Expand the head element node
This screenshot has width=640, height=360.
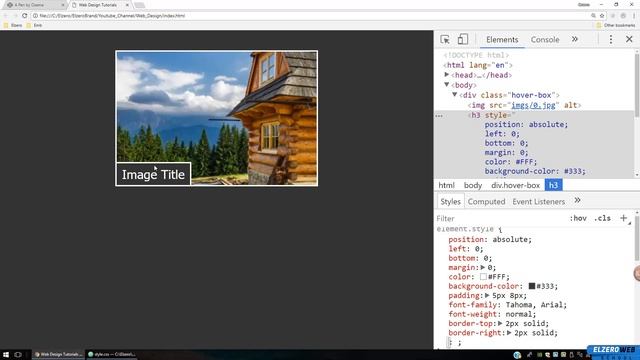(447, 75)
